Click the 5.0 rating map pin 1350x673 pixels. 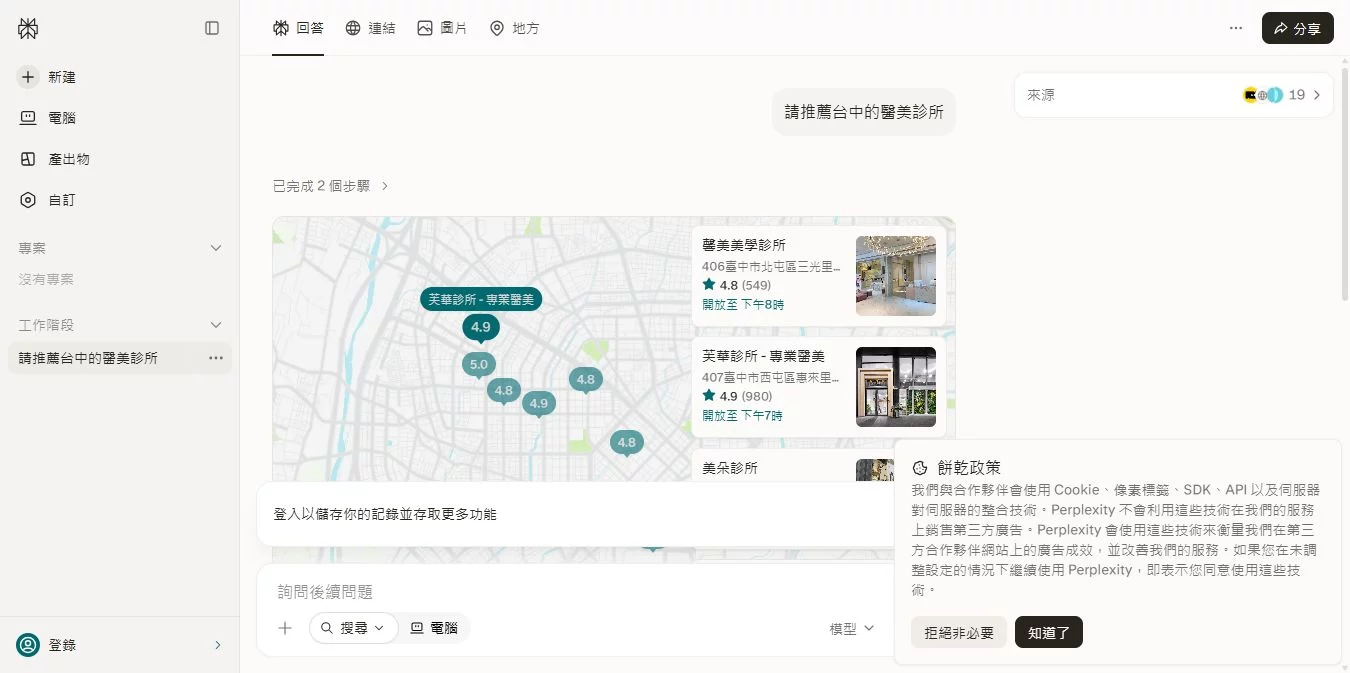click(479, 365)
